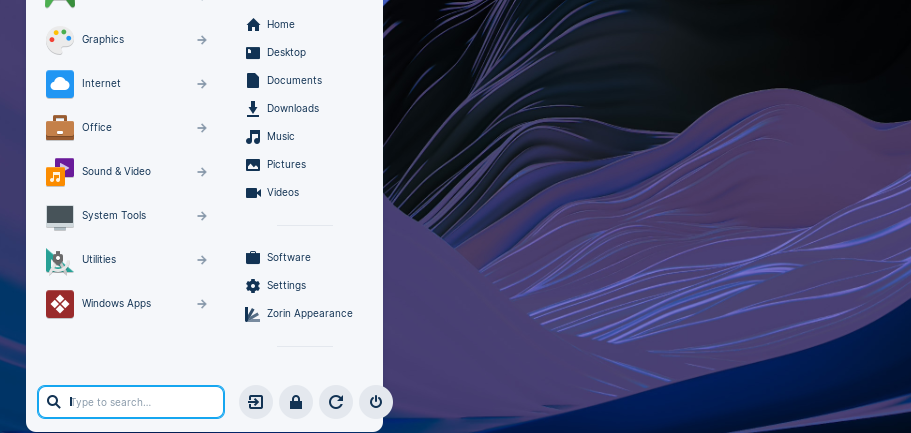Select the Internet category label

[x=101, y=84]
